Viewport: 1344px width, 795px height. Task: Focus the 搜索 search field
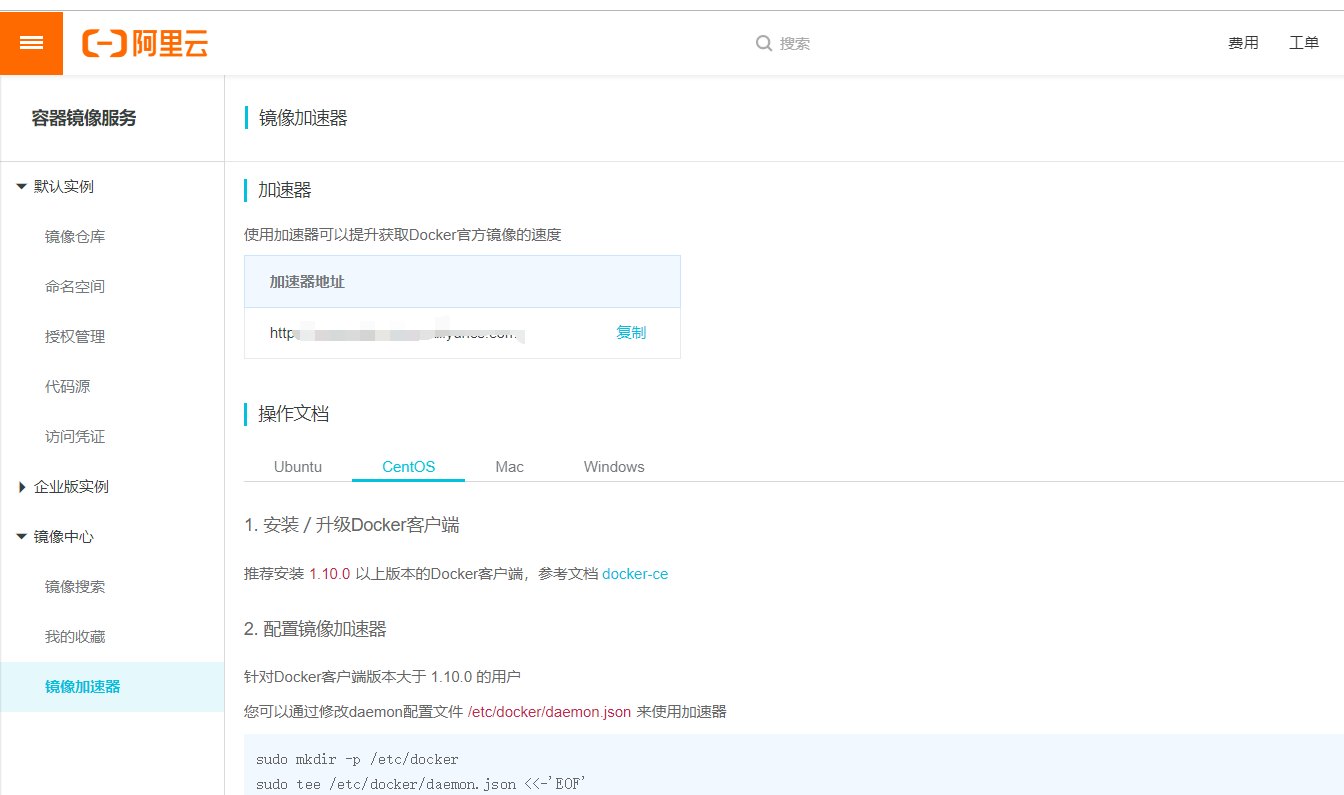[x=795, y=43]
